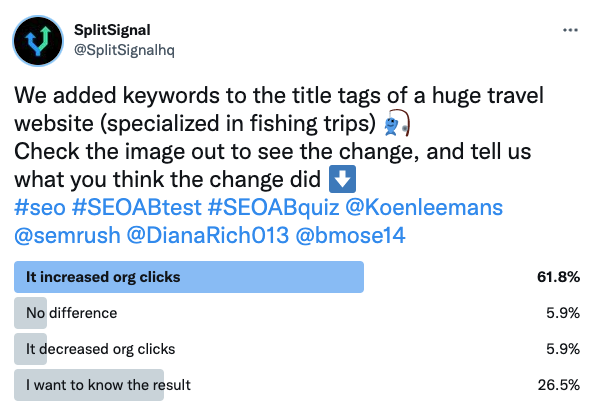Click the blue down-arrow emoji

(342, 179)
